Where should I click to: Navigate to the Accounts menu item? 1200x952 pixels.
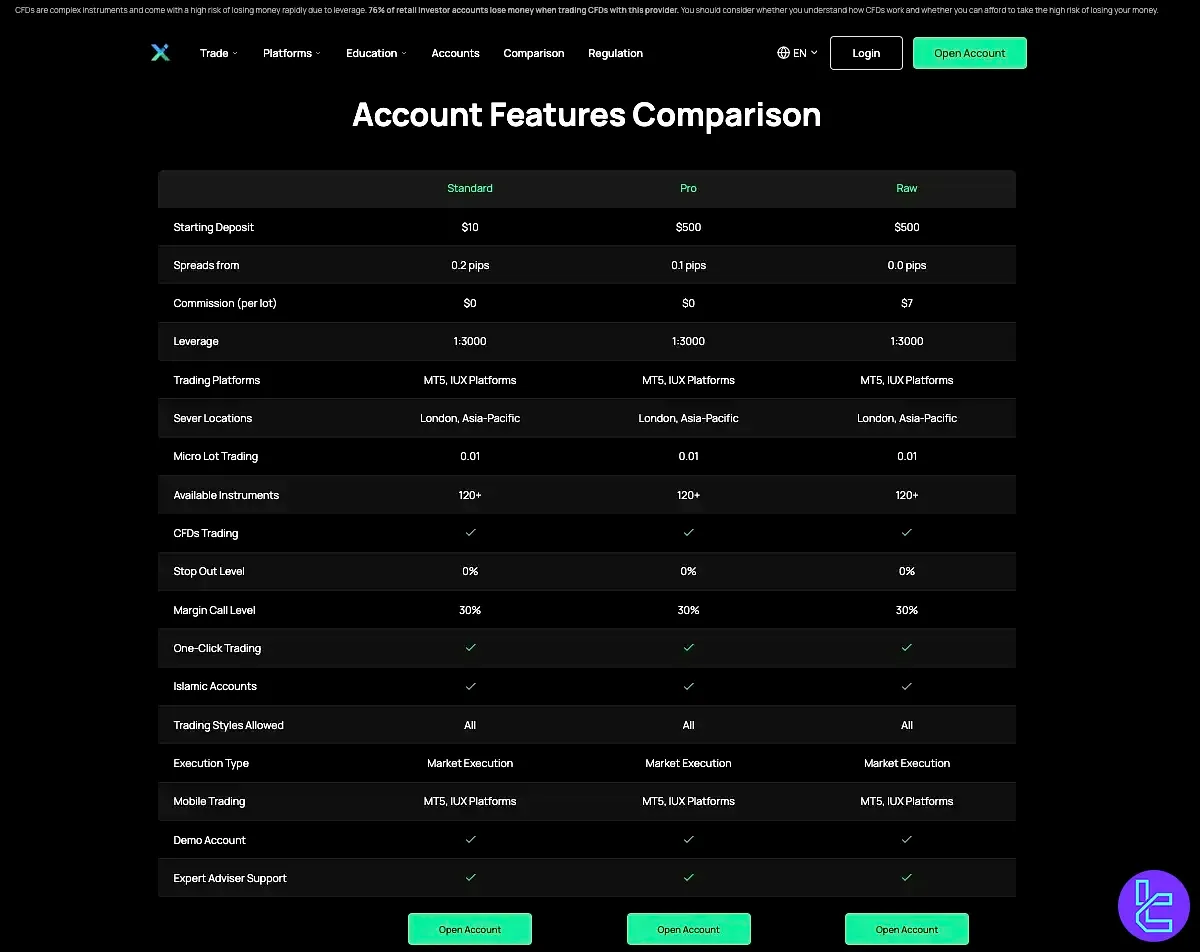pyautogui.click(x=455, y=53)
